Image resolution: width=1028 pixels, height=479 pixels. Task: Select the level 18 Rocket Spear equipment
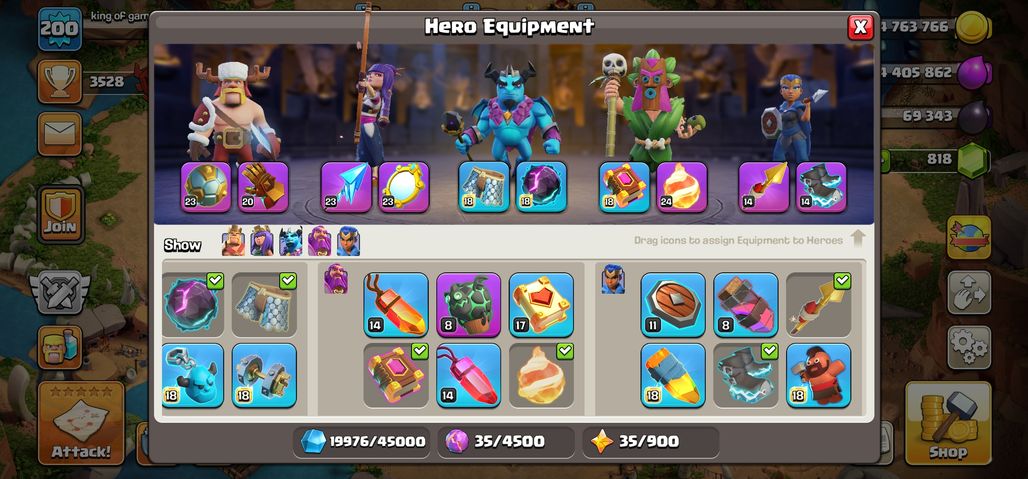[673, 375]
